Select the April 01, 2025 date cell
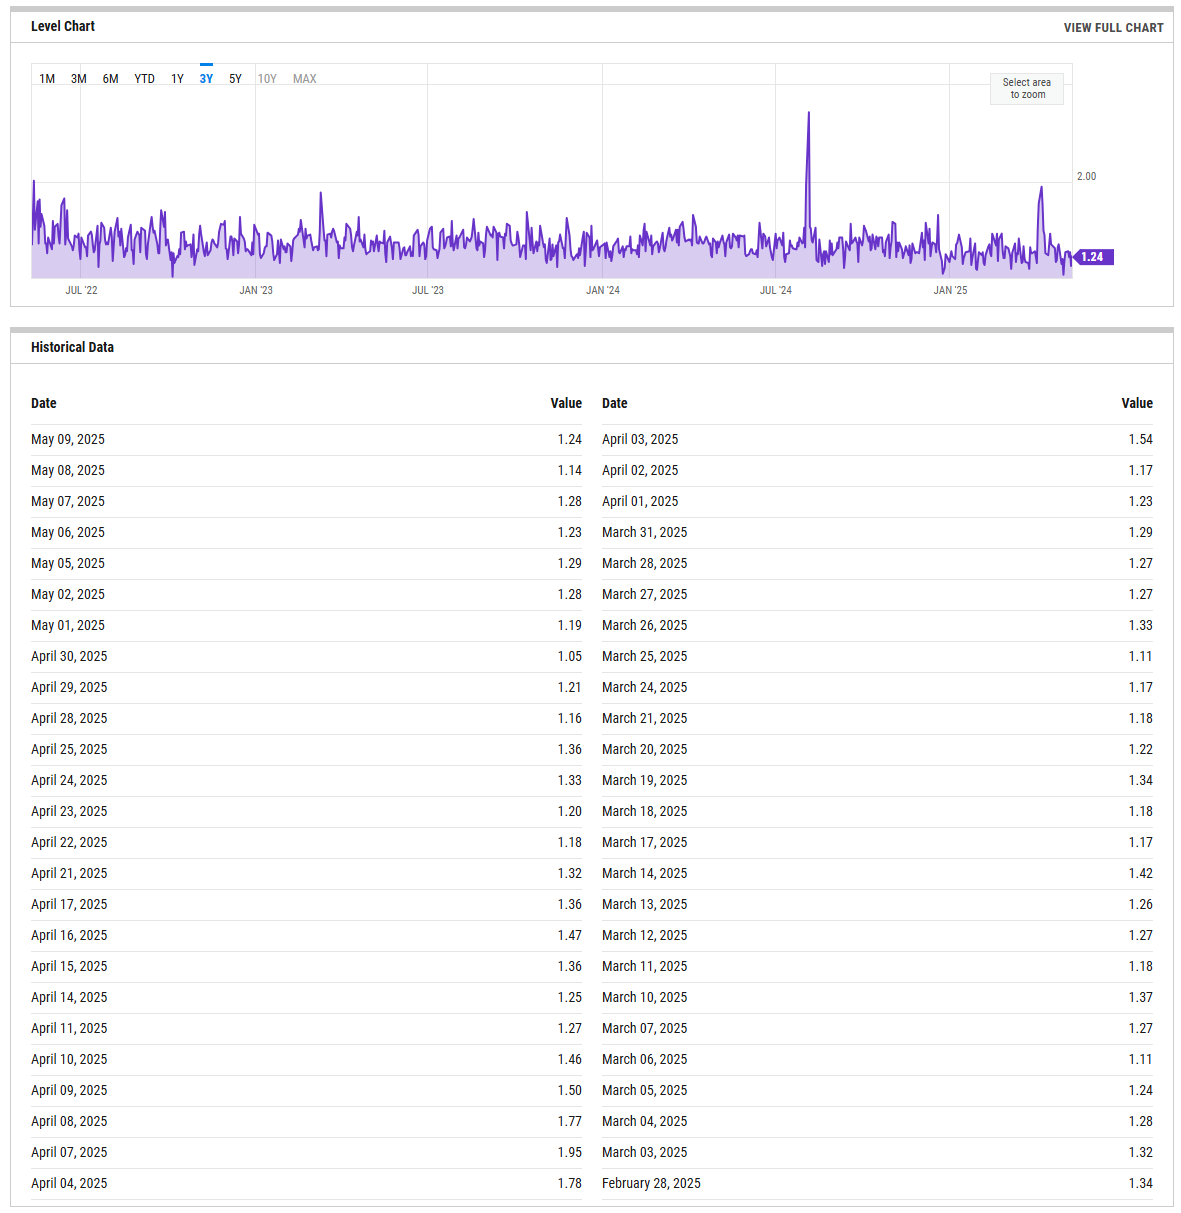The image size is (1181, 1213). tap(640, 501)
